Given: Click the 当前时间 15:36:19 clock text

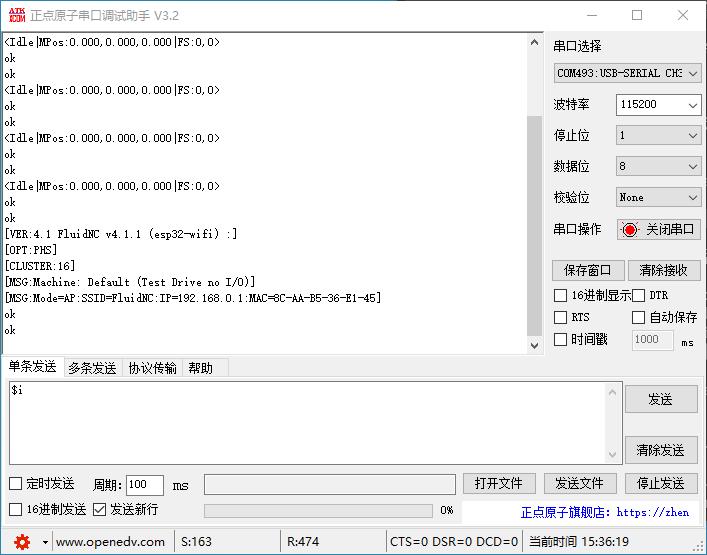Looking at the screenshot, I should click(579, 541).
